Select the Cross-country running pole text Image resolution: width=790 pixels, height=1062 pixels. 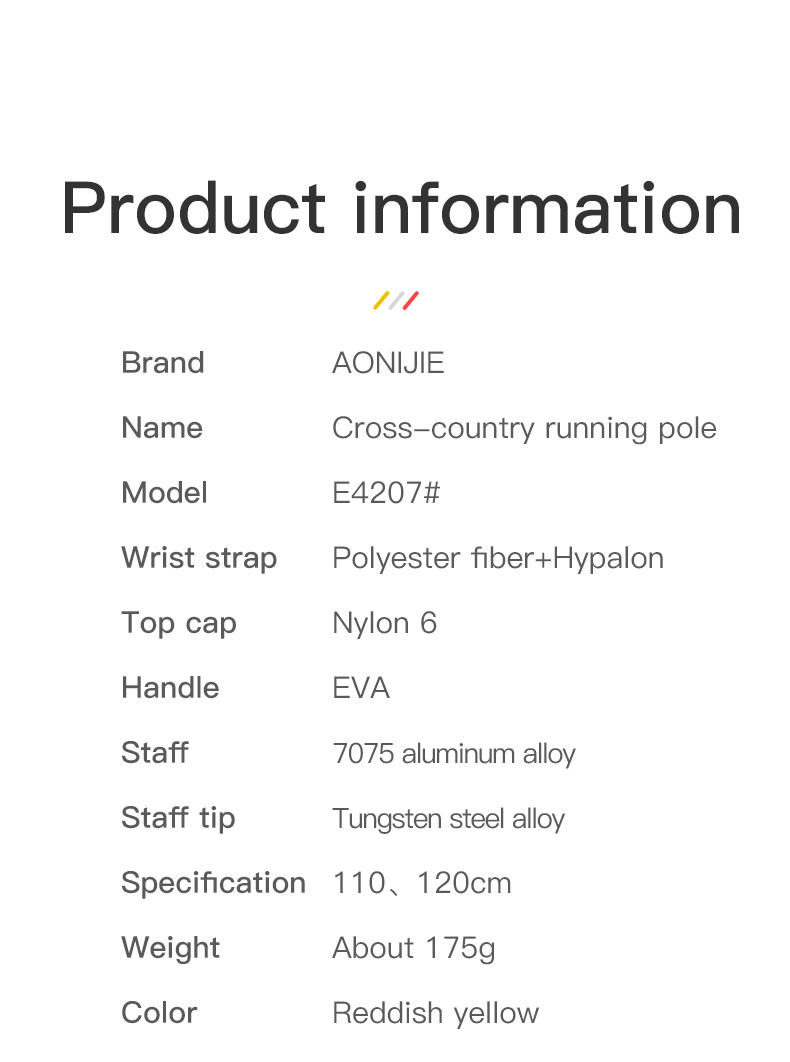[x=524, y=428]
